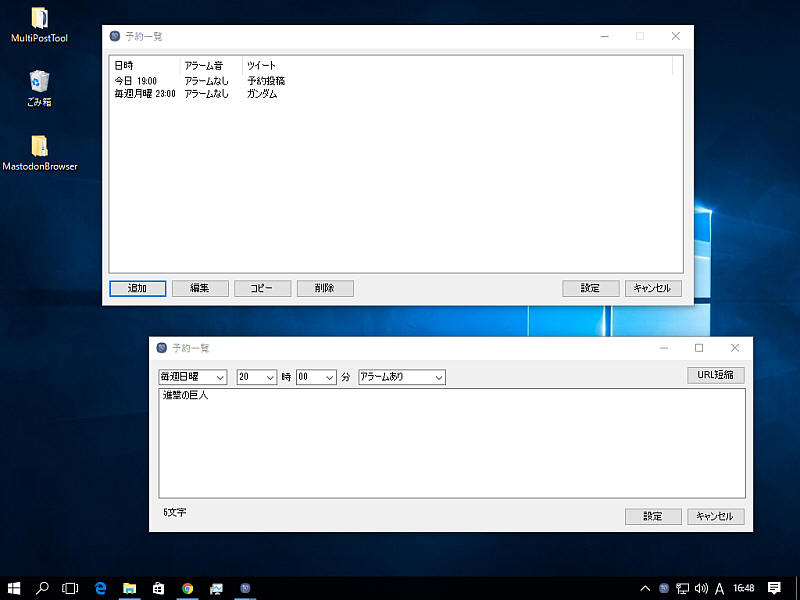Open network status tray icon
The height and width of the screenshot is (600, 800).
point(683,588)
